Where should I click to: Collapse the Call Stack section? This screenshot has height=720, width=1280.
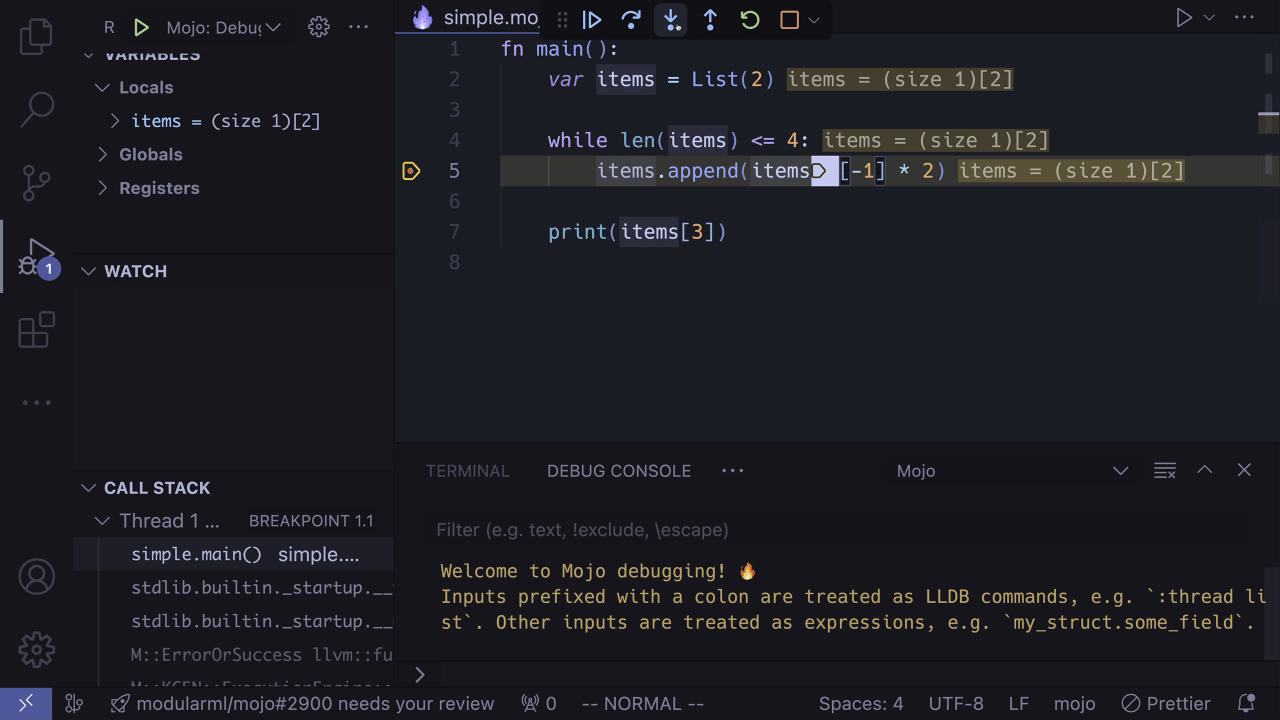tap(88, 488)
